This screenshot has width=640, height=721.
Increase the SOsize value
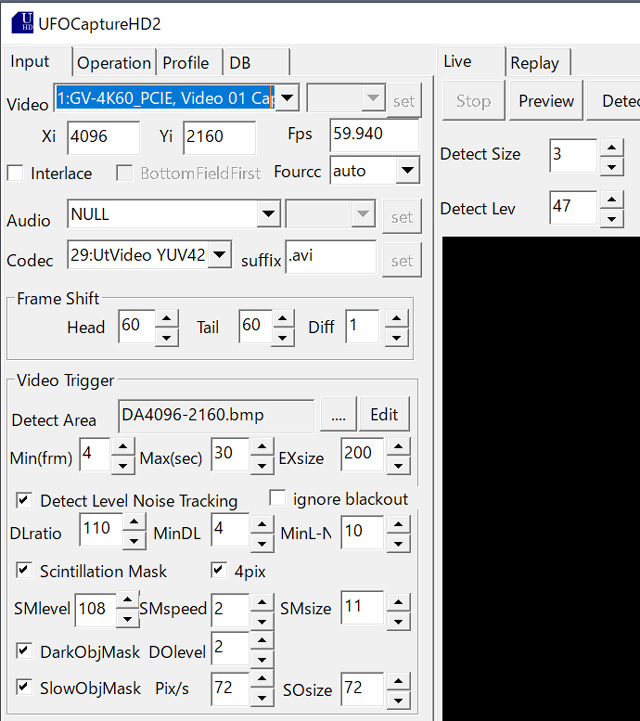coord(398,681)
